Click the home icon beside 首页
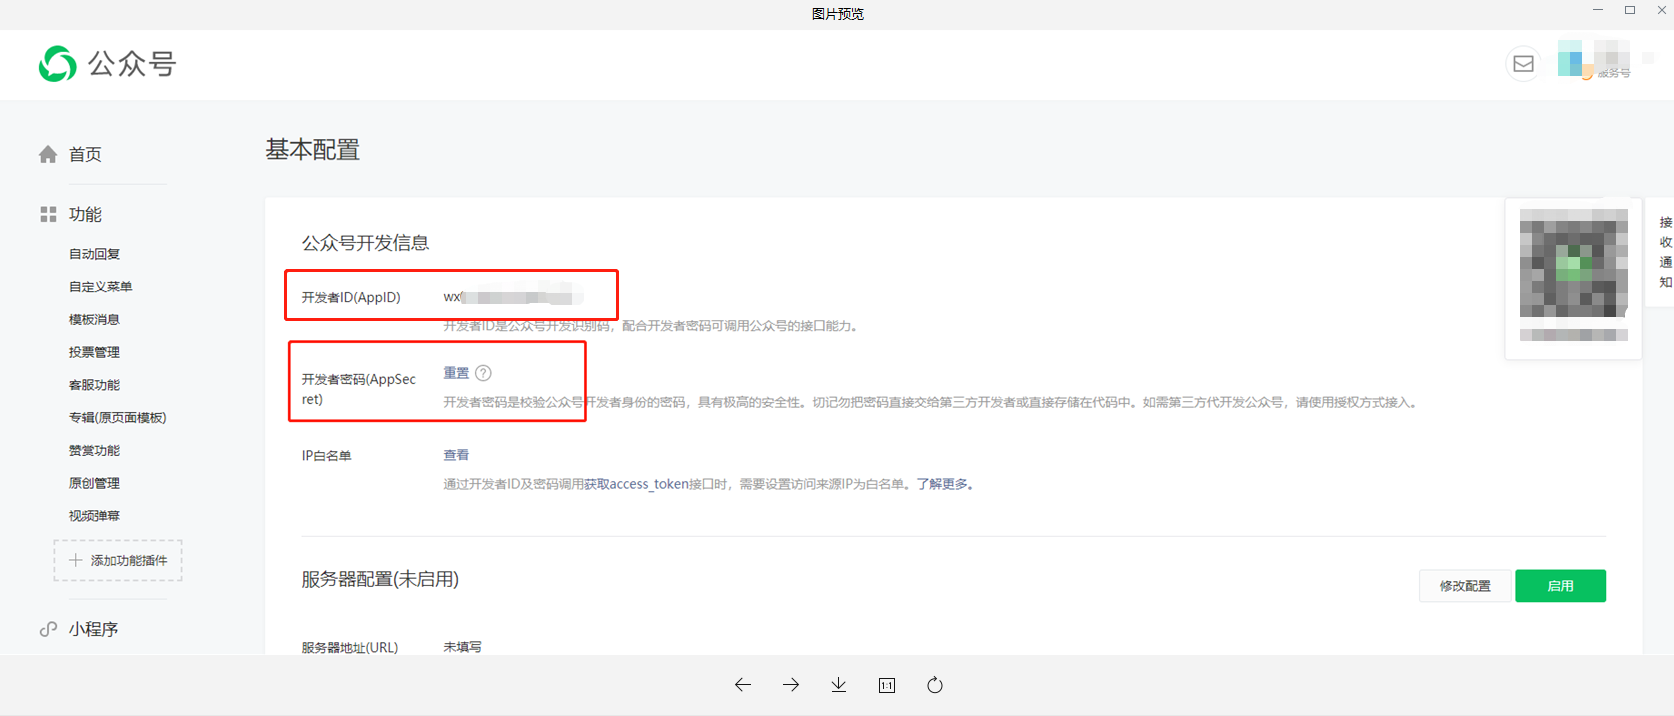This screenshot has height=716, width=1674. pos(48,154)
